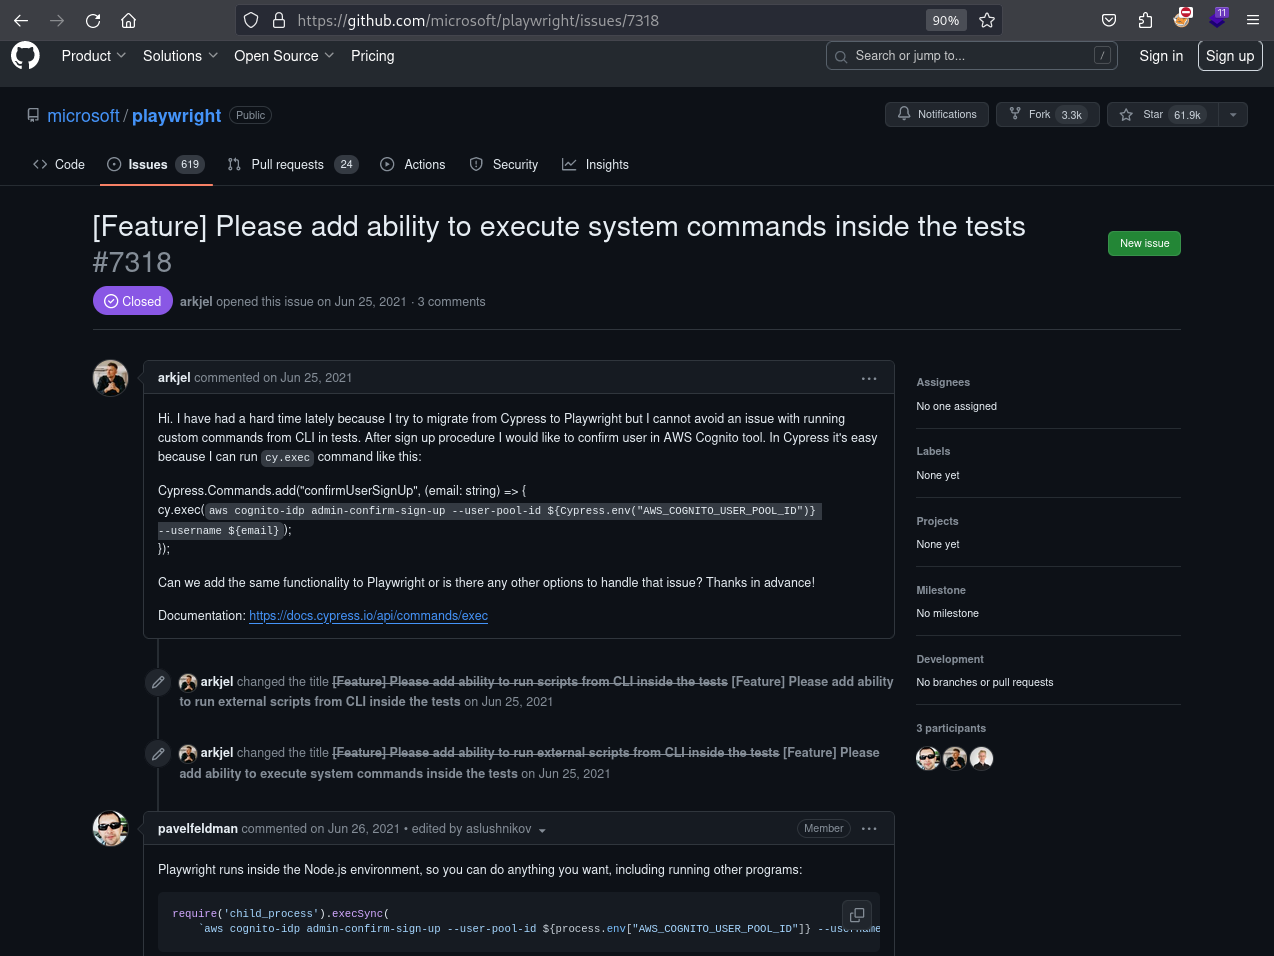This screenshot has width=1274, height=956.
Task: Click the green New issue button
Action: (x=1144, y=243)
